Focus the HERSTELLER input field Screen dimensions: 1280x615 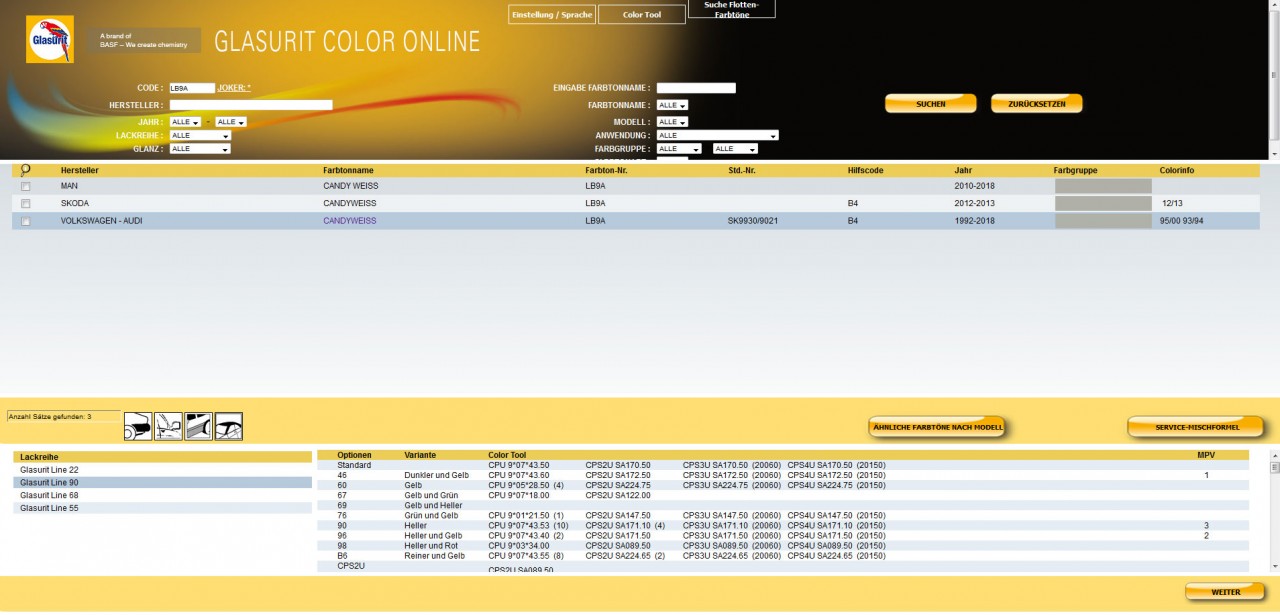click(251, 105)
